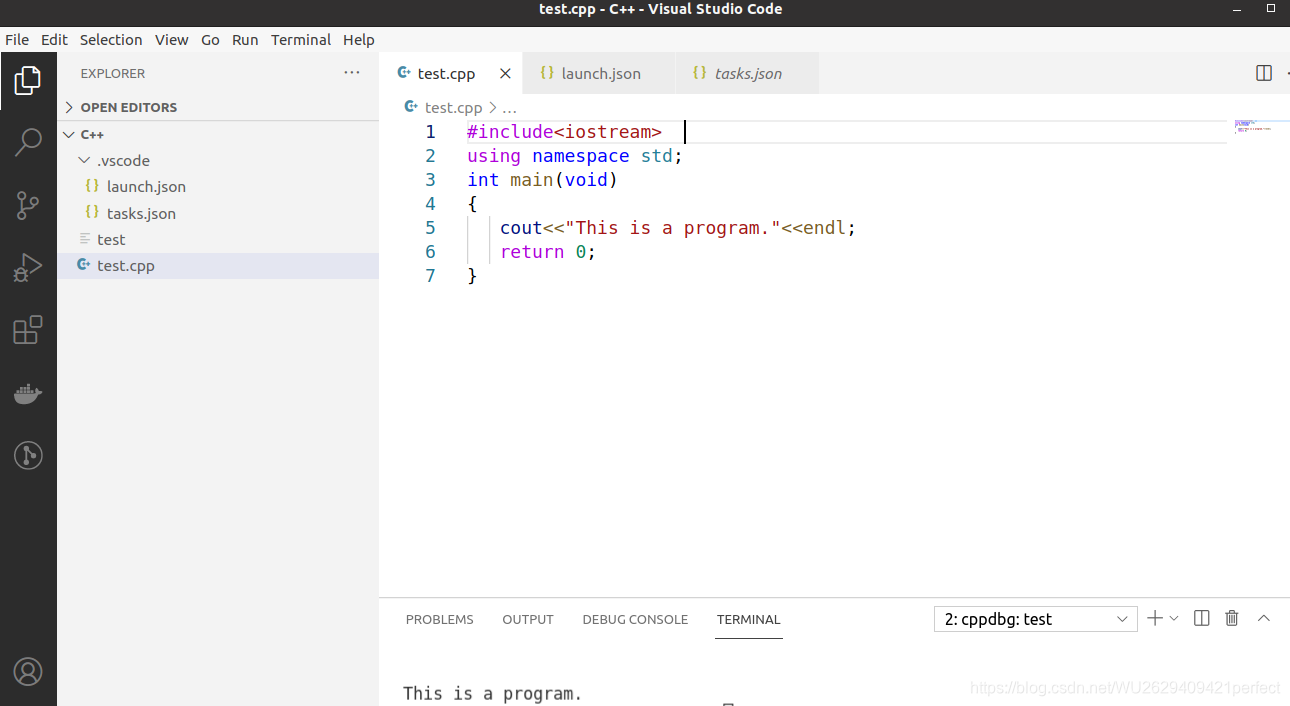
Task: Open the launch profile chevron next to plus
Action: (1174, 619)
